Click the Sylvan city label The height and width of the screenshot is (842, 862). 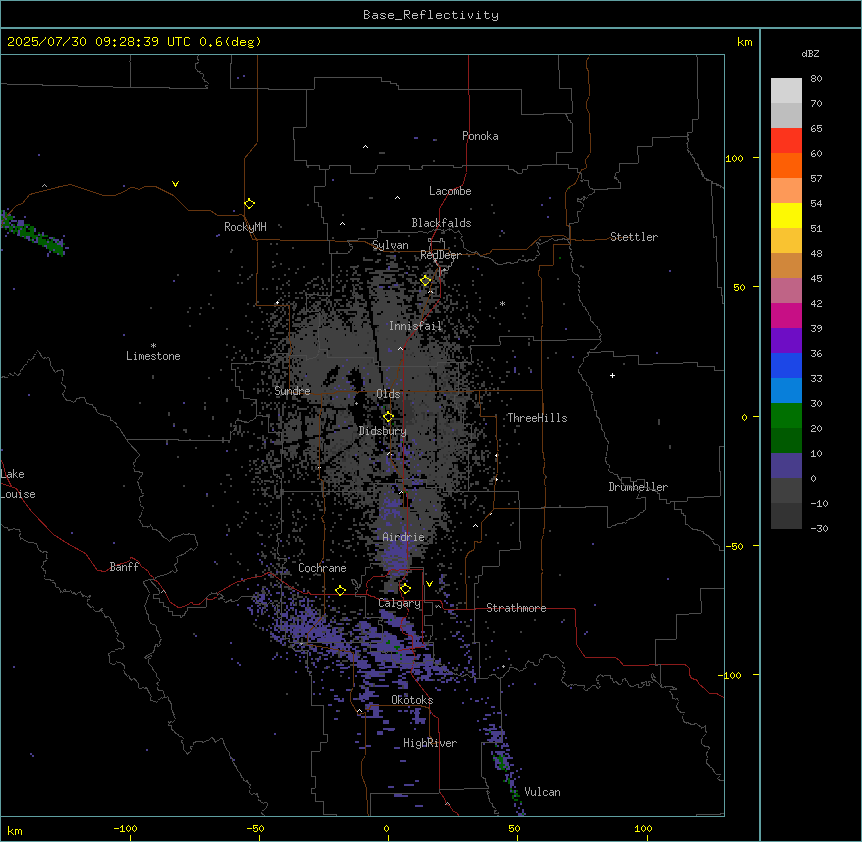tap(390, 245)
